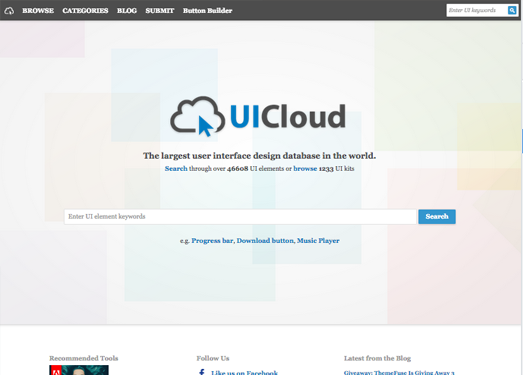Click the 'Latest from the Blog' heading

[x=377, y=358]
